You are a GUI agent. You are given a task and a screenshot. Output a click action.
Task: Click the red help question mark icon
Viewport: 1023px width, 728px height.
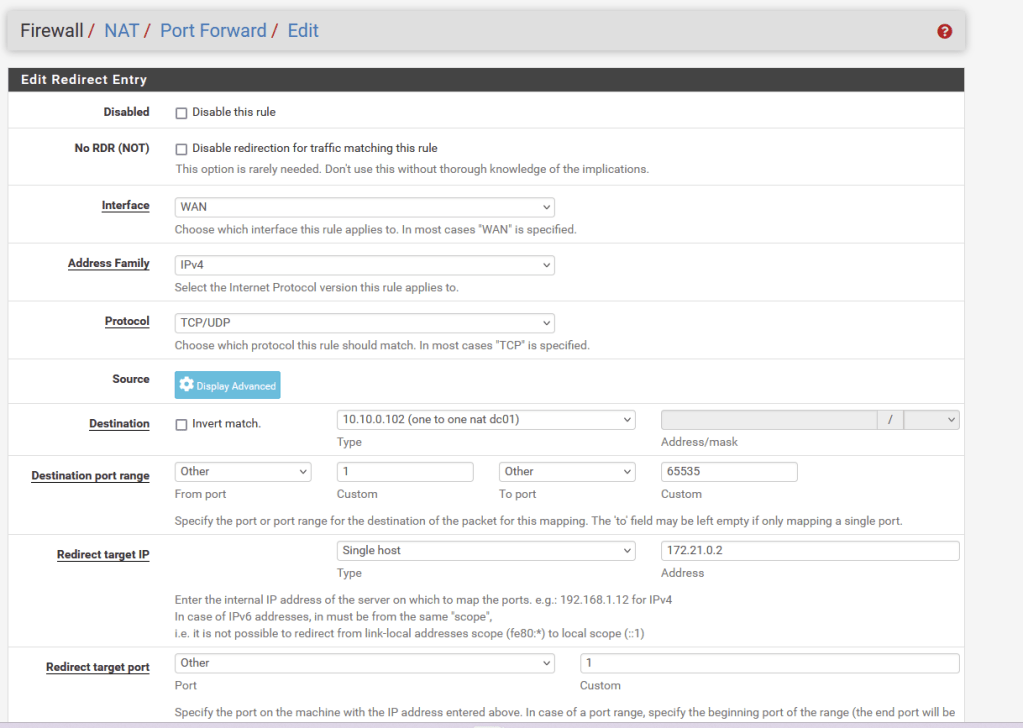point(944,31)
